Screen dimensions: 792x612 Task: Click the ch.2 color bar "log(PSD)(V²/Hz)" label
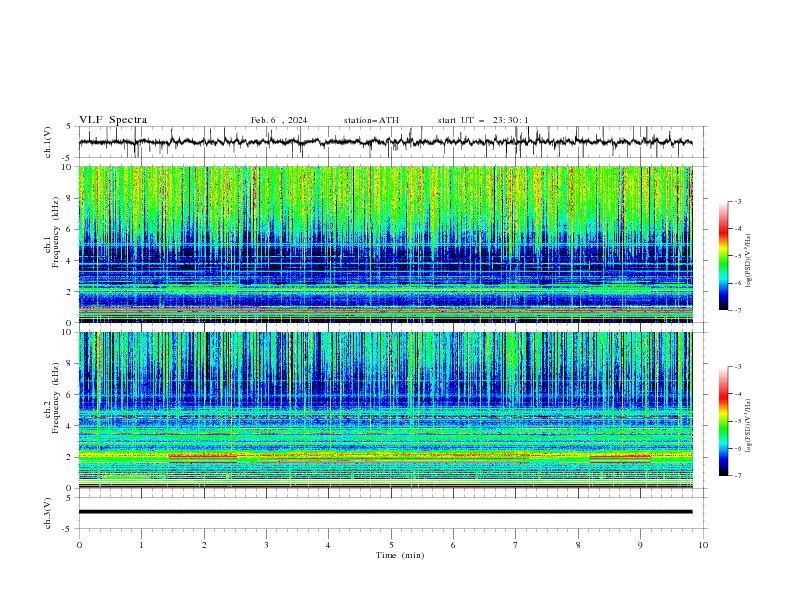click(x=749, y=426)
